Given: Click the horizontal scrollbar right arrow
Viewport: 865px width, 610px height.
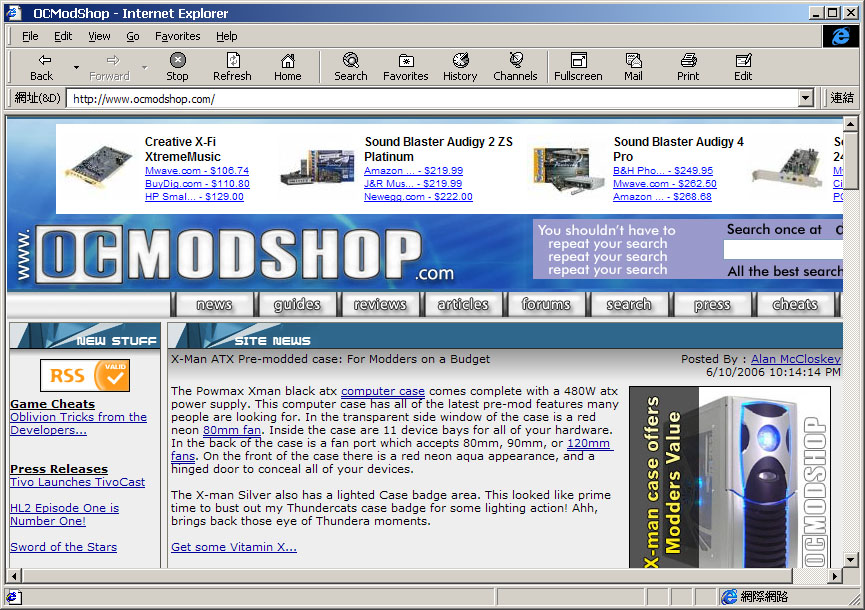Looking at the screenshot, I should click(x=835, y=576).
